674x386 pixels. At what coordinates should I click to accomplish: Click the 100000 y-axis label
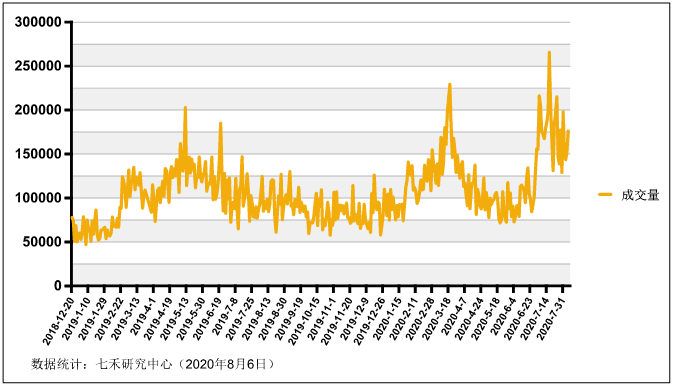[x=38, y=198]
